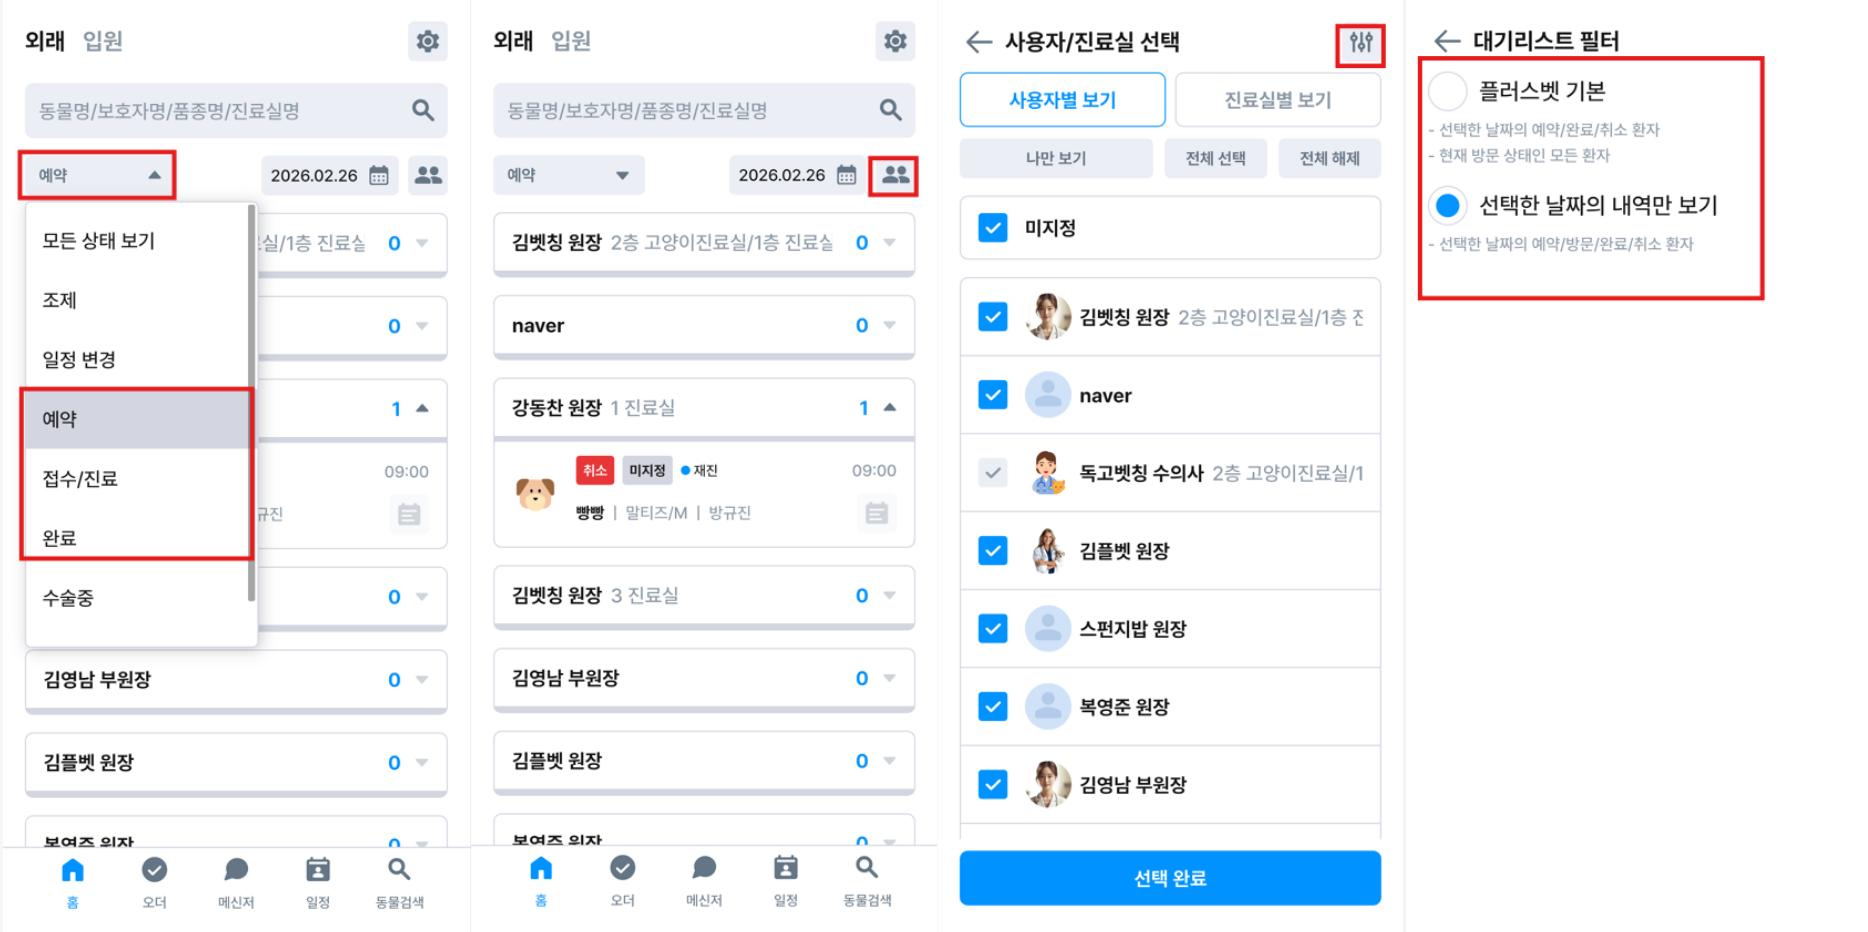Go back from 대기리스트 필터 screen
This screenshot has width=1868, height=932.
[x=1446, y=41]
